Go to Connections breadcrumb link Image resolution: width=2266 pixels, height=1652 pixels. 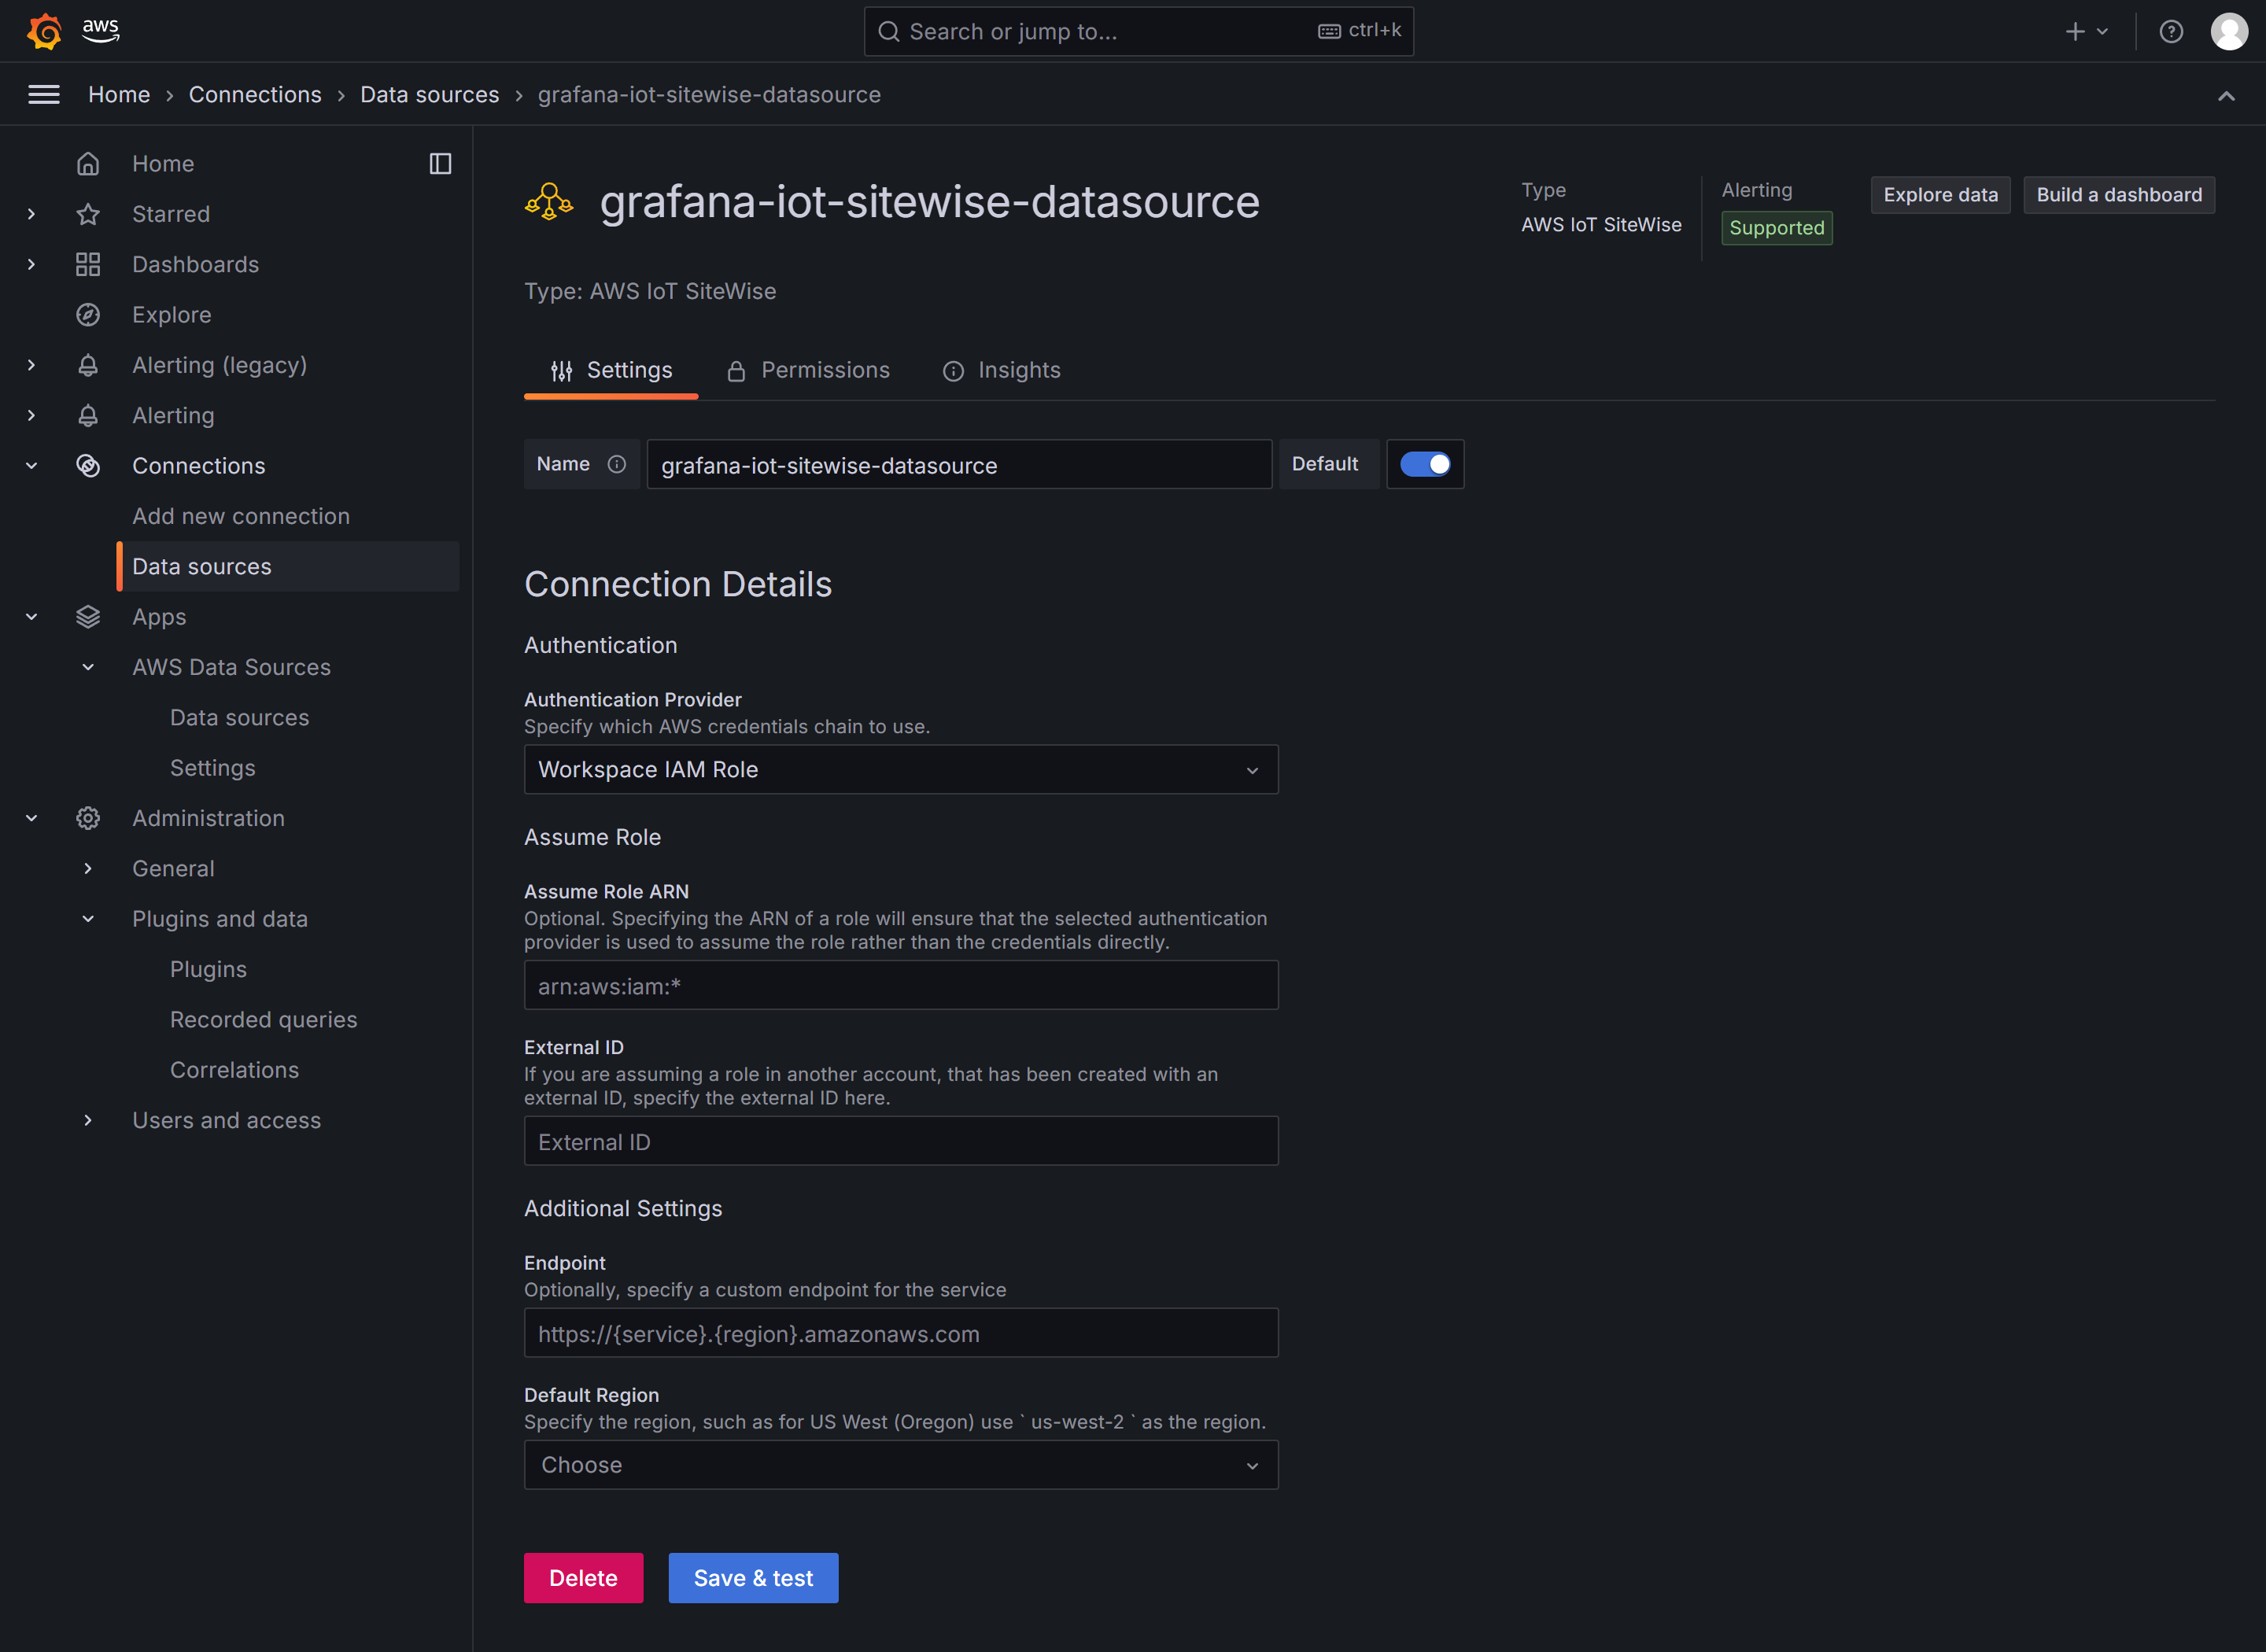point(255,94)
